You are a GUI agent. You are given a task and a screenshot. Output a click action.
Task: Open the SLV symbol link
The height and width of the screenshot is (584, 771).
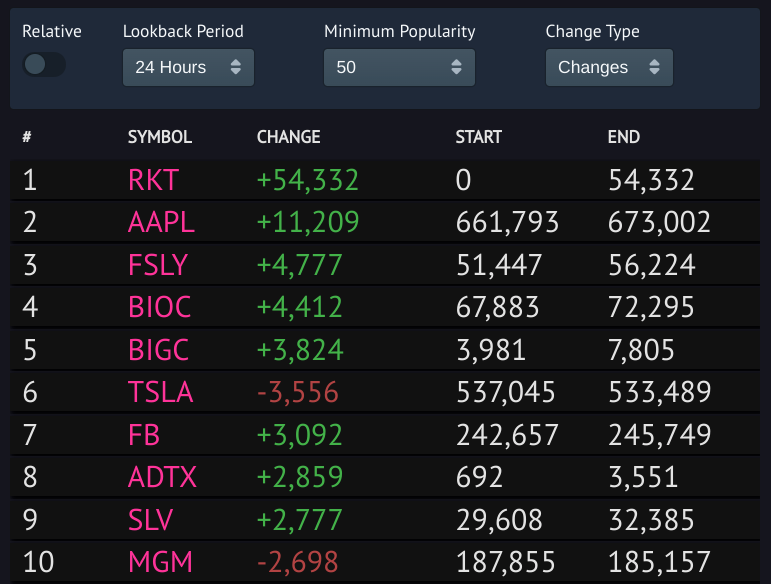click(150, 520)
